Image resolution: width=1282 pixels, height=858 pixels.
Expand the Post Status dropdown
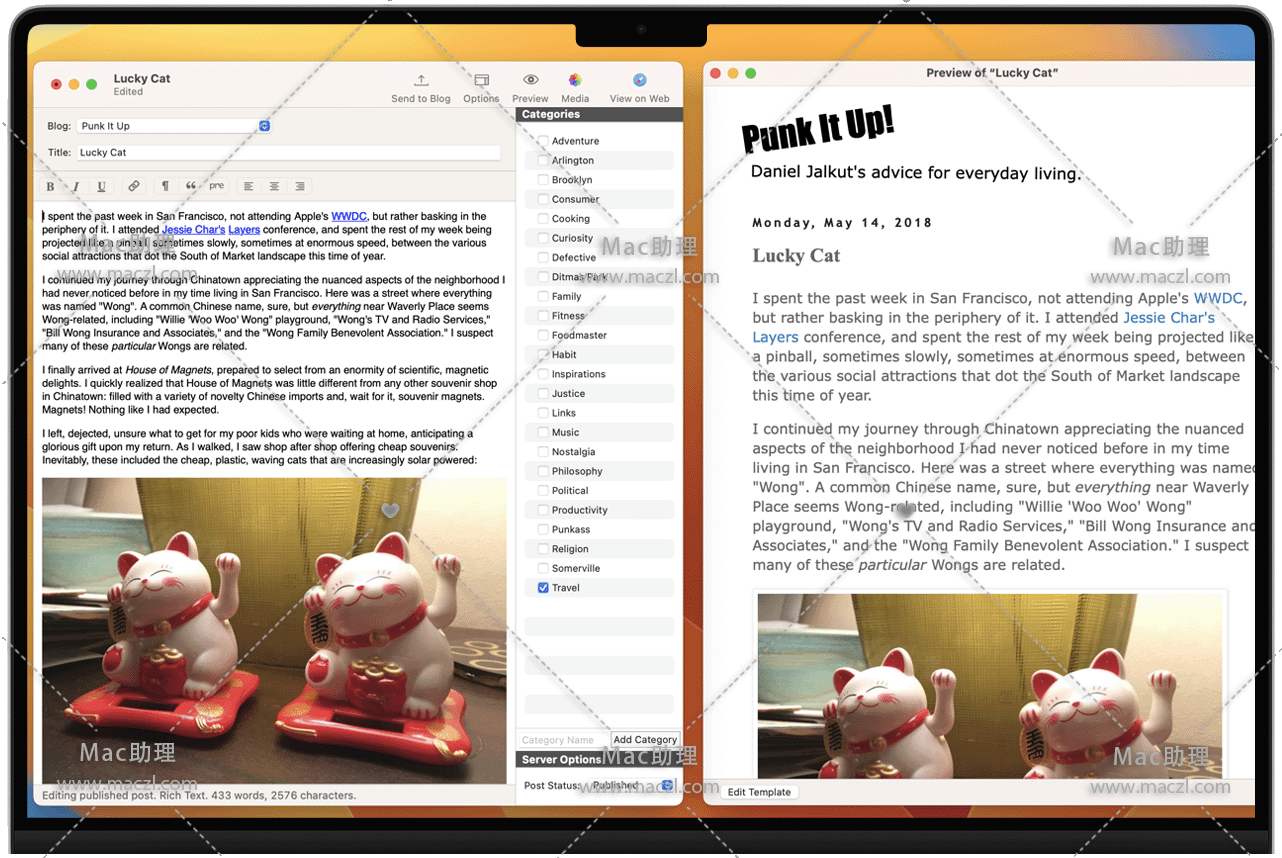pos(667,786)
